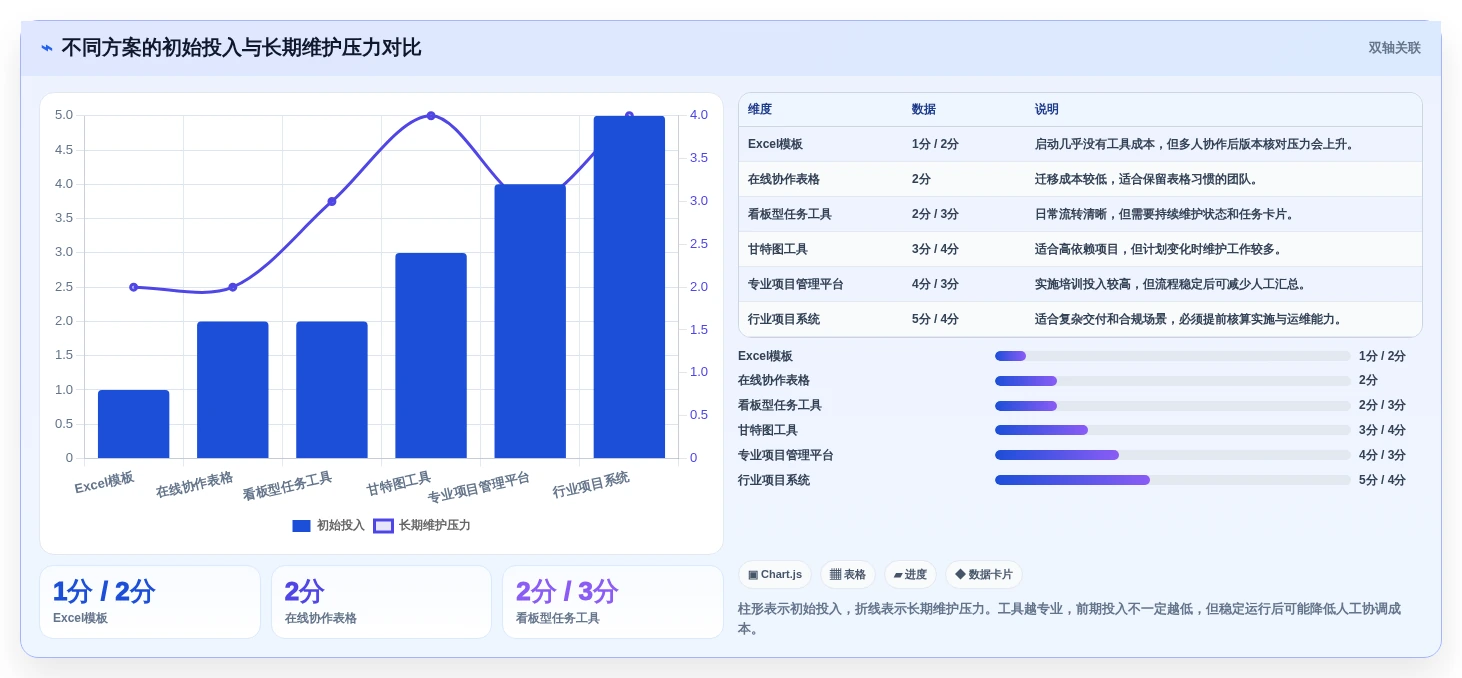Click the footer note starting 柱形表示初始投入
This screenshot has width=1462, height=678.
pos(1070,618)
